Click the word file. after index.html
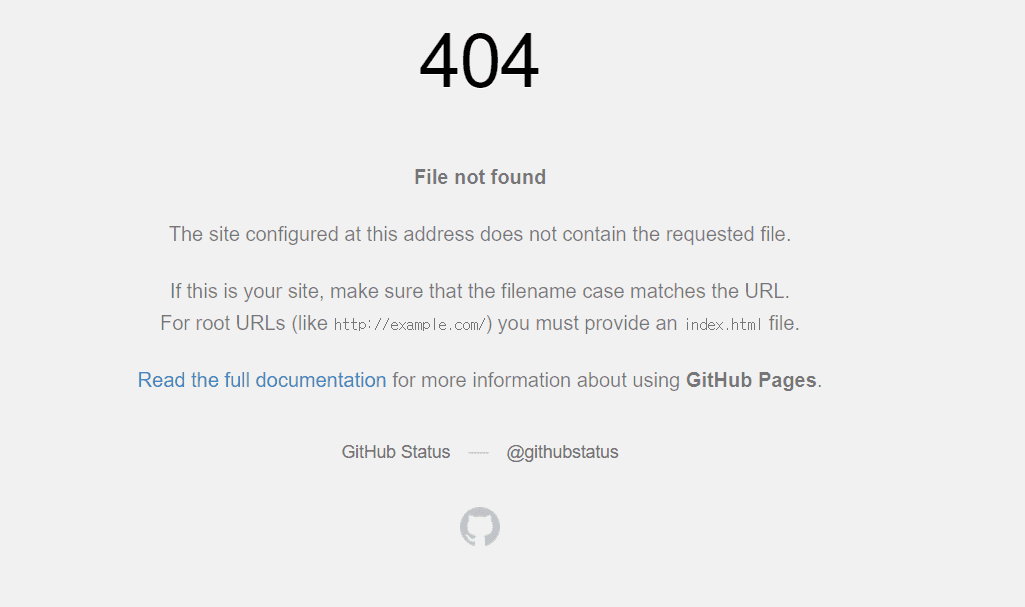The width and height of the screenshot is (1025, 607). [784, 323]
